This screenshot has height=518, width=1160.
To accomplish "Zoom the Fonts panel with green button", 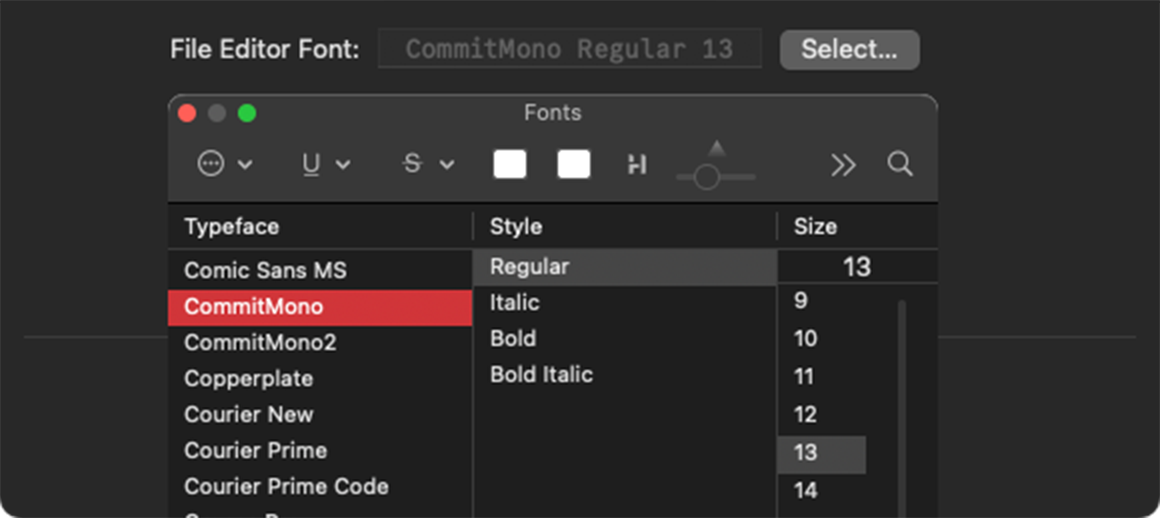I will pyautogui.click(x=247, y=113).
